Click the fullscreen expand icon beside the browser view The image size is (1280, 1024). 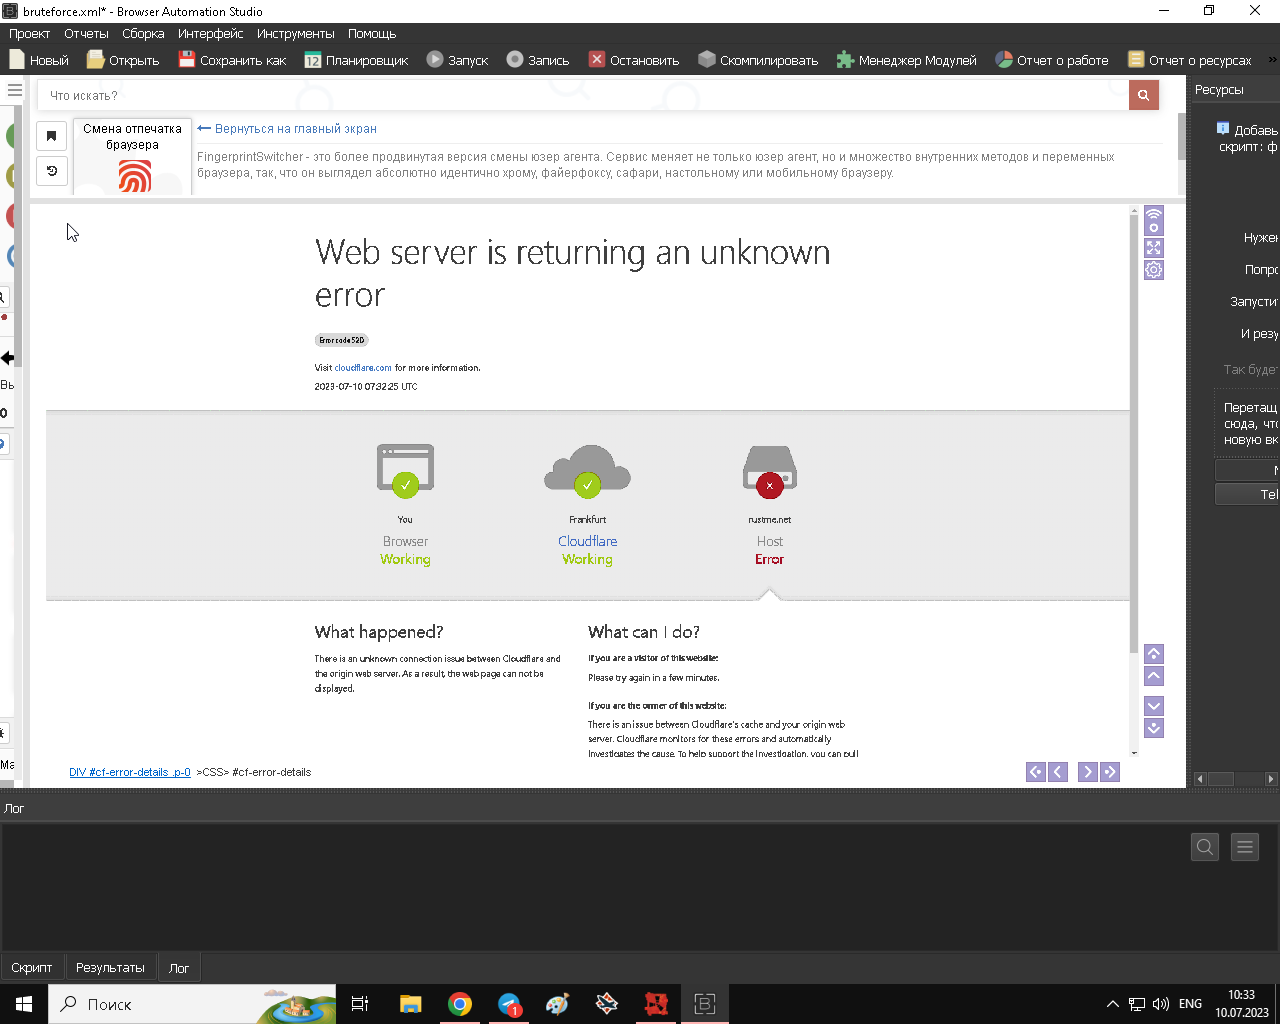[1153, 247]
